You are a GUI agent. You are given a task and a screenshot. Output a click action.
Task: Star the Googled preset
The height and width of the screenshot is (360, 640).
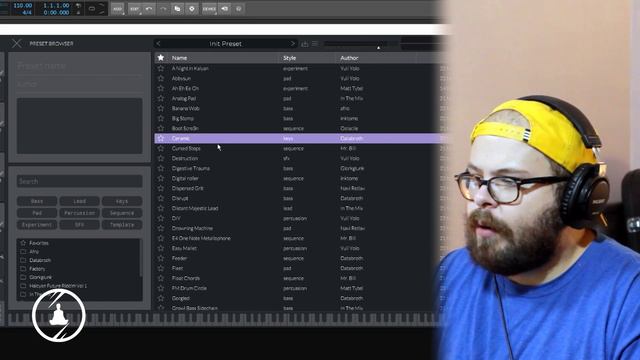(x=161, y=298)
